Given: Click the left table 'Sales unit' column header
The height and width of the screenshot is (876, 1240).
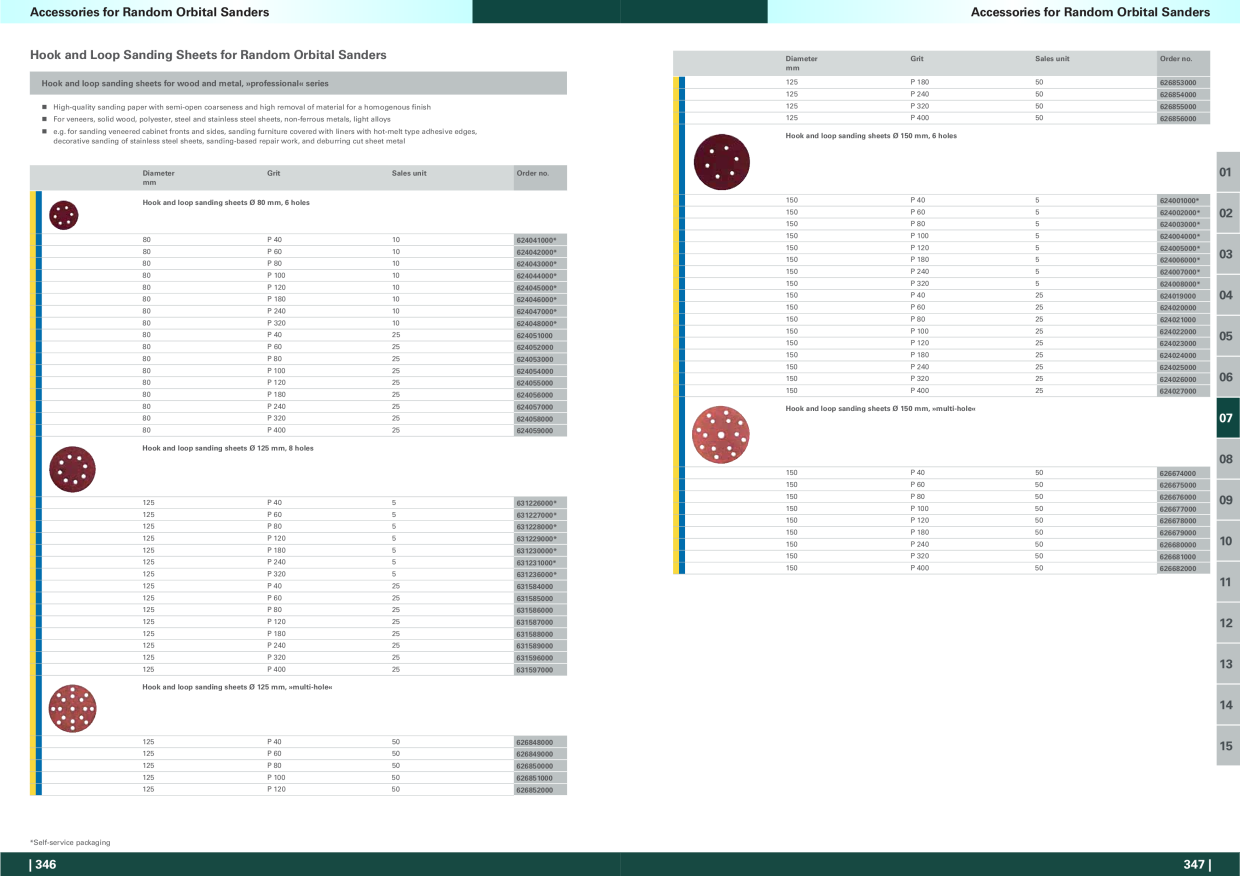Looking at the screenshot, I should click(409, 173).
